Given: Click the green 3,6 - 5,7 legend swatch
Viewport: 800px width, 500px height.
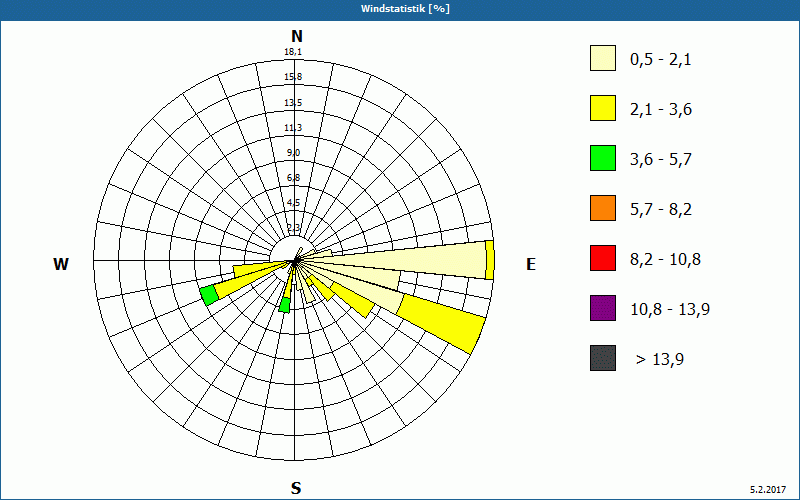Looking at the screenshot, I should click(x=603, y=158).
